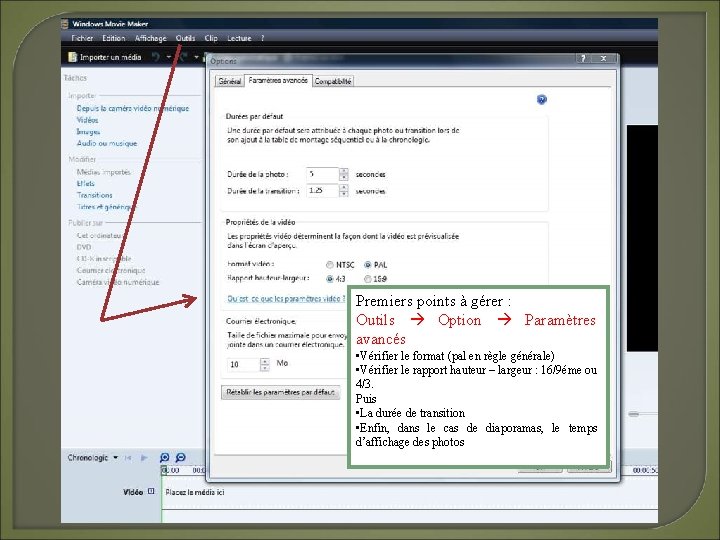Image resolution: width=720 pixels, height=540 pixels.
Task: Click the Tâches pane header
Action: (x=75, y=78)
